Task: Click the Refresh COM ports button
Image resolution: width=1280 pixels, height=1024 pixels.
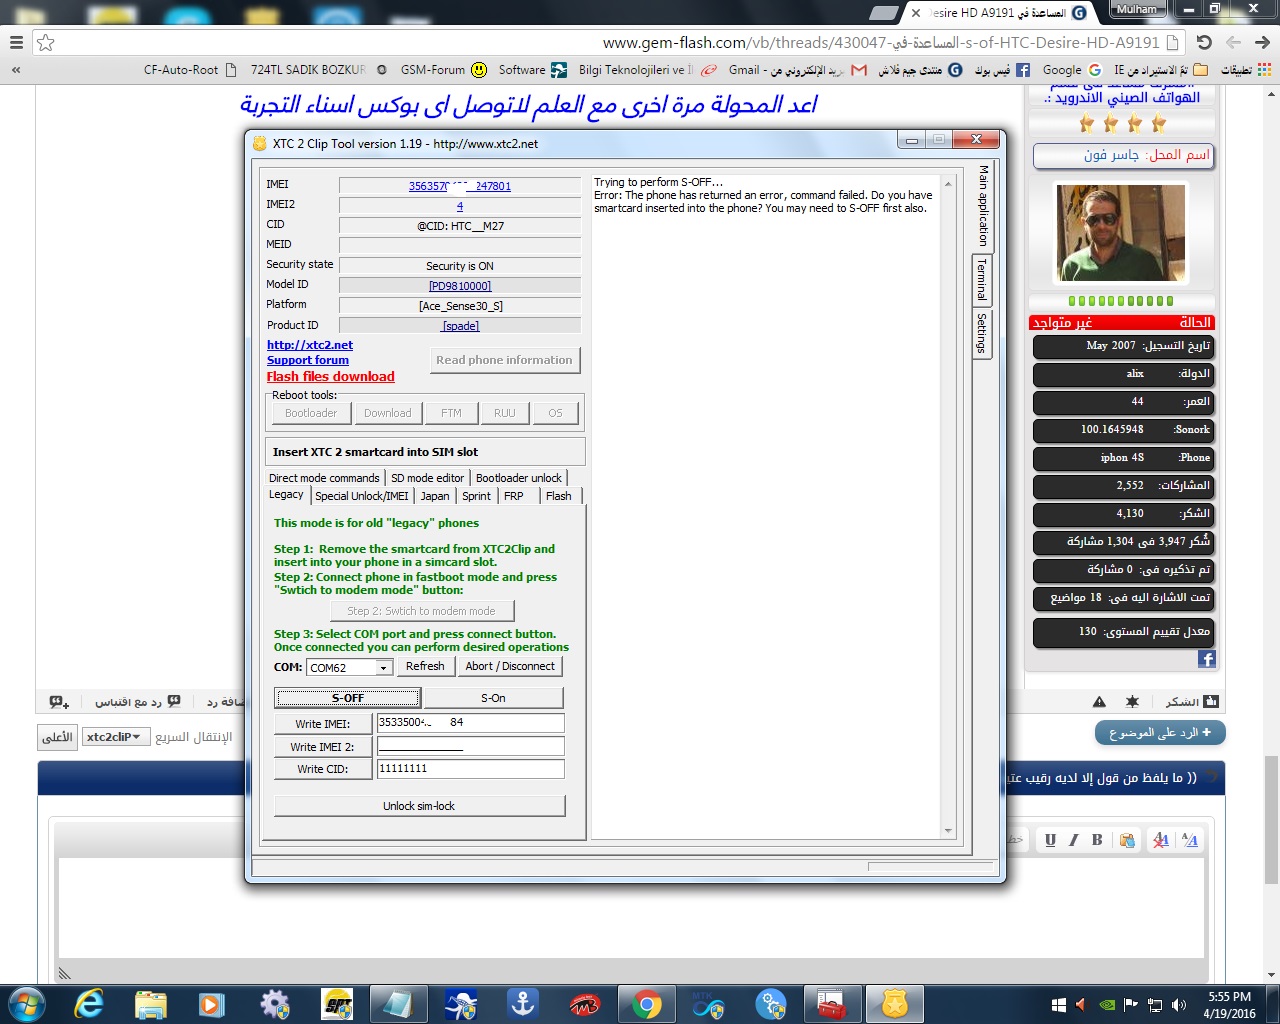Action: tap(425, 666)
